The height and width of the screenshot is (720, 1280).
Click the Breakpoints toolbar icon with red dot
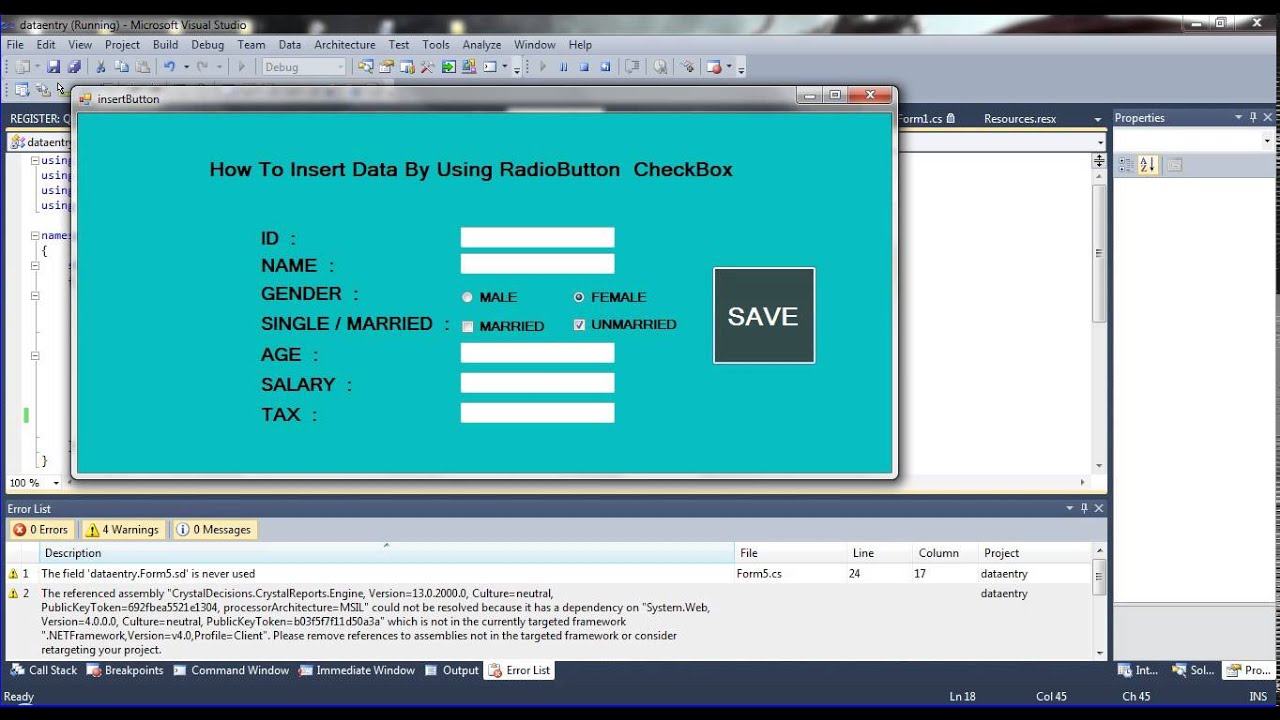pos(714,67)
